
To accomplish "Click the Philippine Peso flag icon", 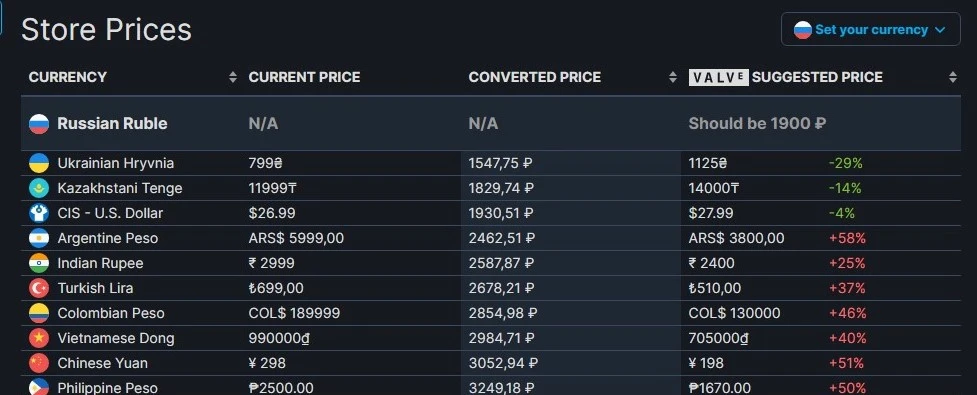I will [39, 388].
